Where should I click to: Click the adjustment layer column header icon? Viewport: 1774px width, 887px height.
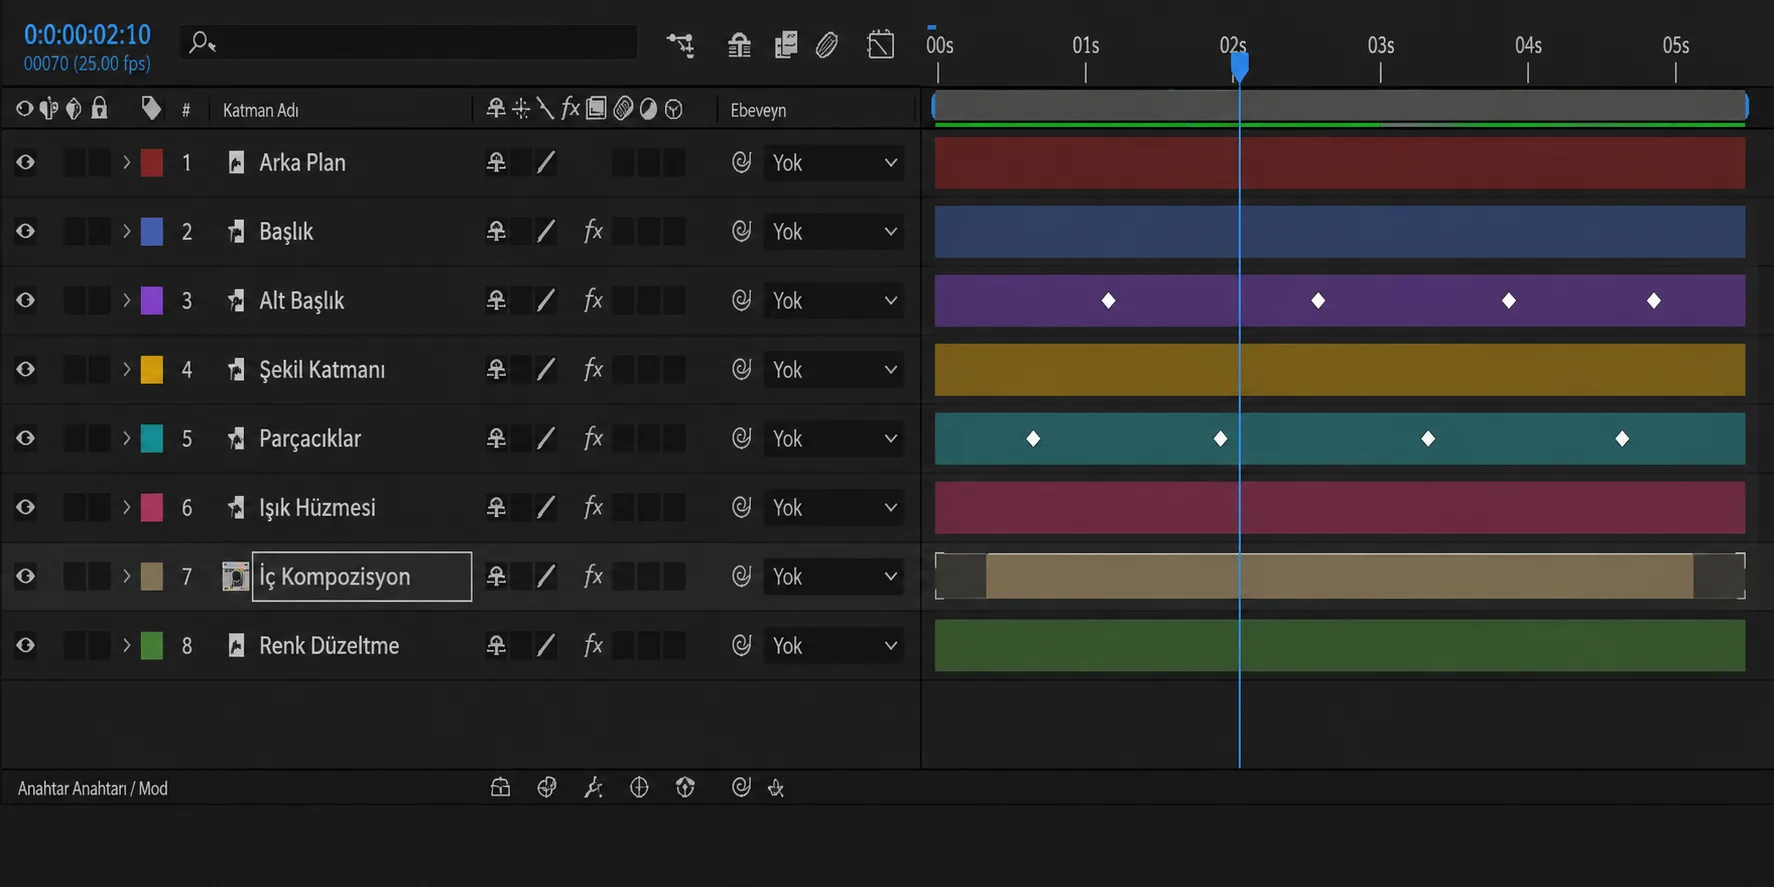648,109
